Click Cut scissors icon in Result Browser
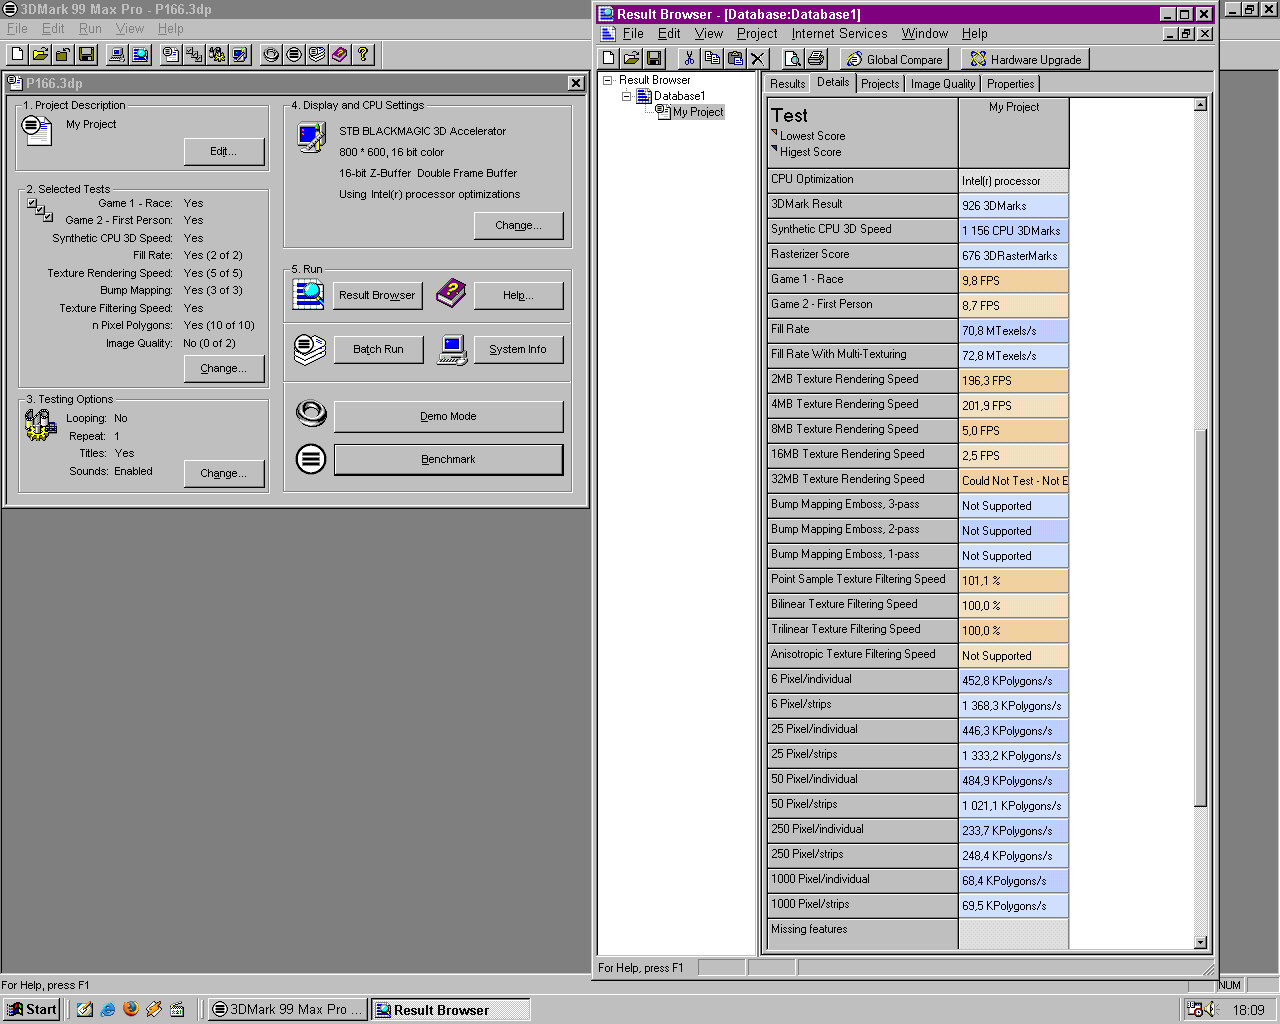The image size is (1280, 1024). [689, 59]
